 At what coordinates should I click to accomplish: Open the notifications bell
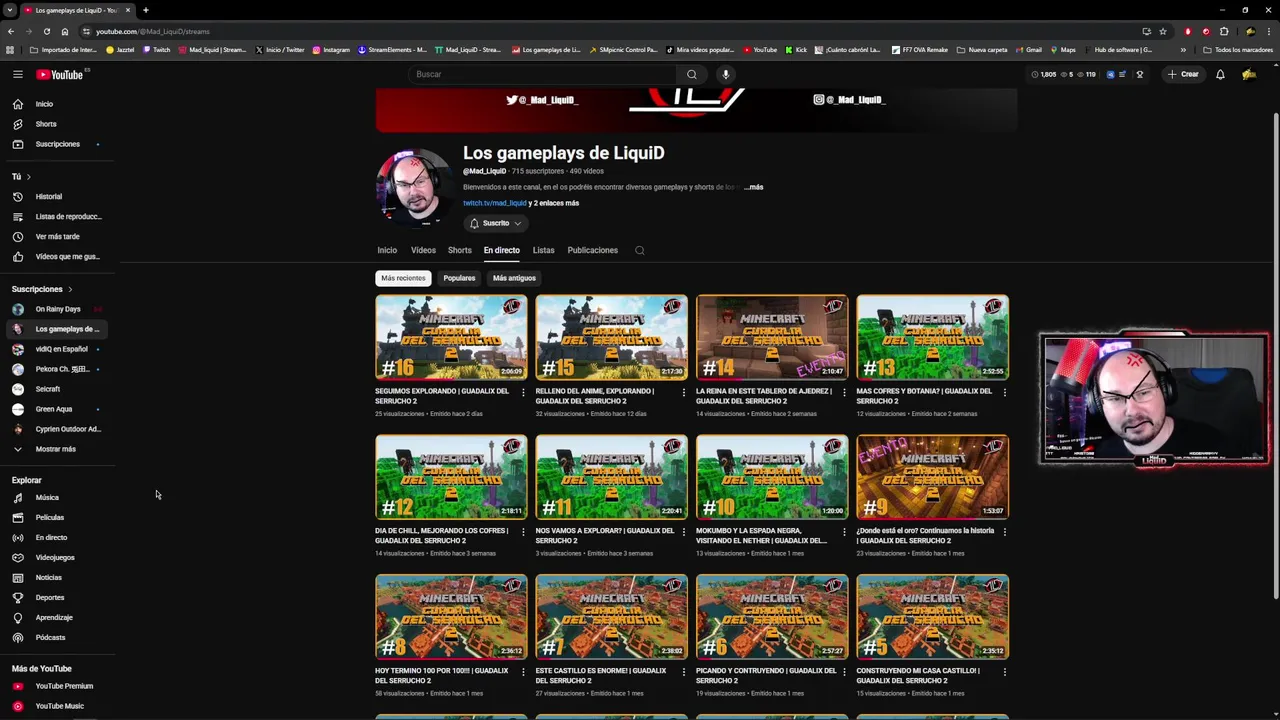tap(1220, 74)
